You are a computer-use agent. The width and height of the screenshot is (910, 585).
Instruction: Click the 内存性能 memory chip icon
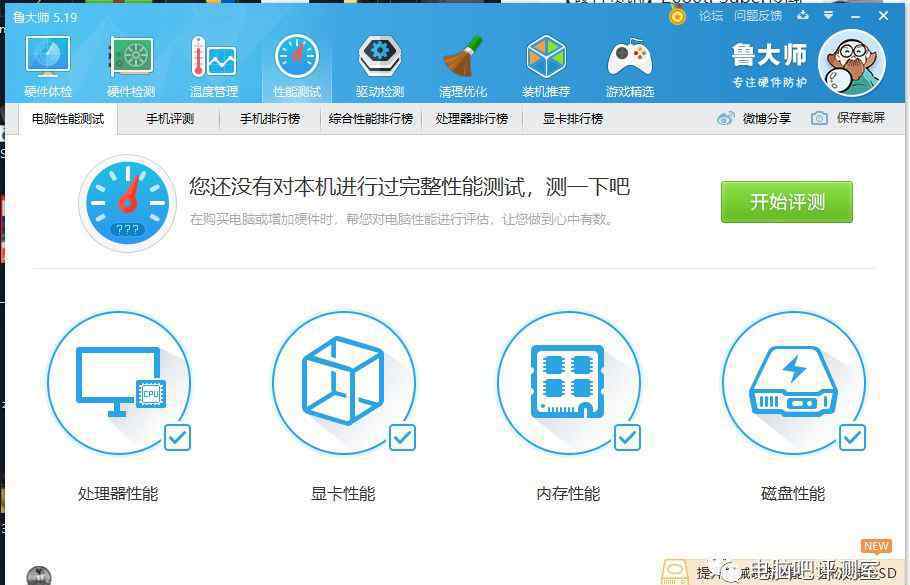coord(569,383)
